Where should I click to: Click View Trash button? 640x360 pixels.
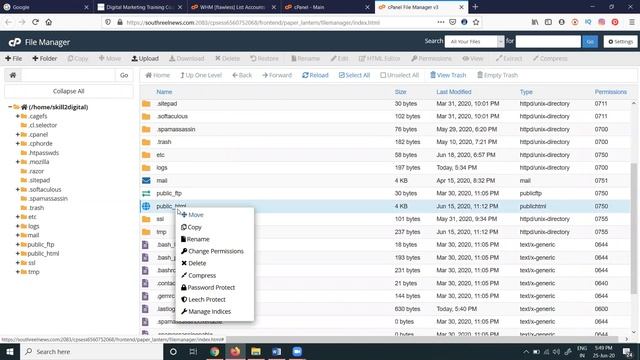448,75
